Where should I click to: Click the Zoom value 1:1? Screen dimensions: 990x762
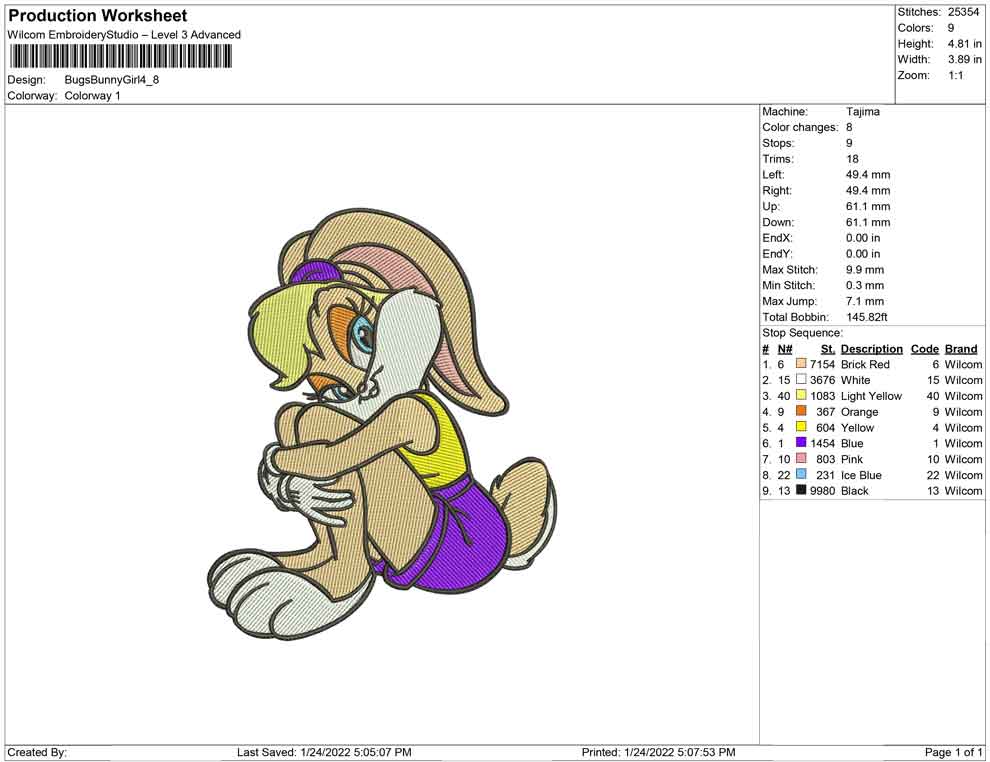(955, 75)
